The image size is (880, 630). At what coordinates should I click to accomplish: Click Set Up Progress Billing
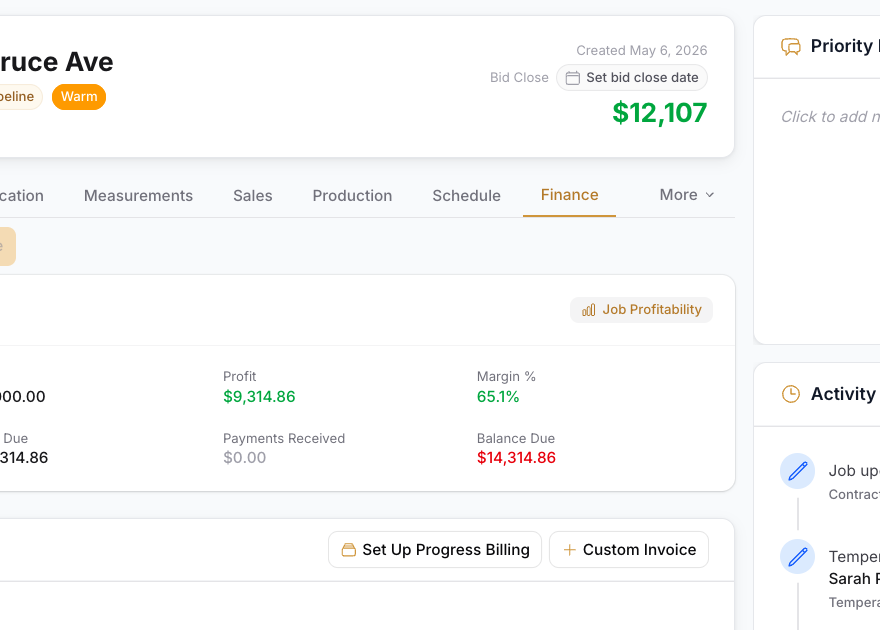(x=435, y=550)
